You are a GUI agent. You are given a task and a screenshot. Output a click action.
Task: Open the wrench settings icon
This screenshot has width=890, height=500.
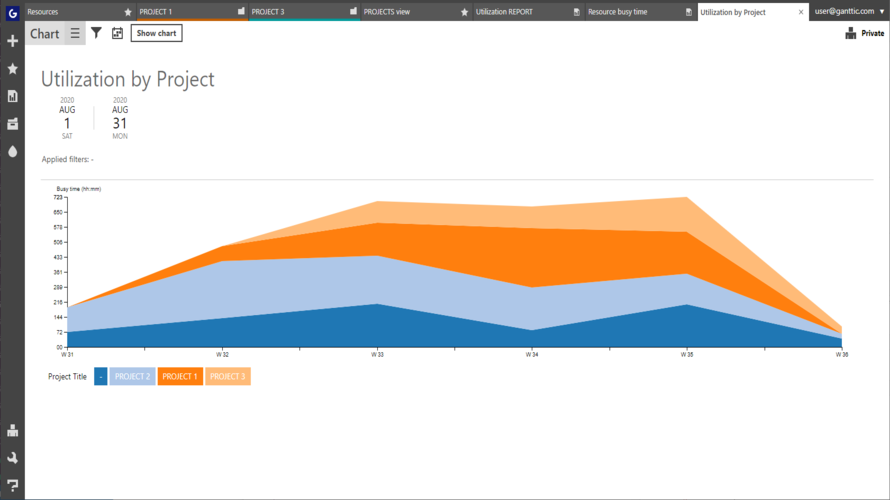pos(12,458)
